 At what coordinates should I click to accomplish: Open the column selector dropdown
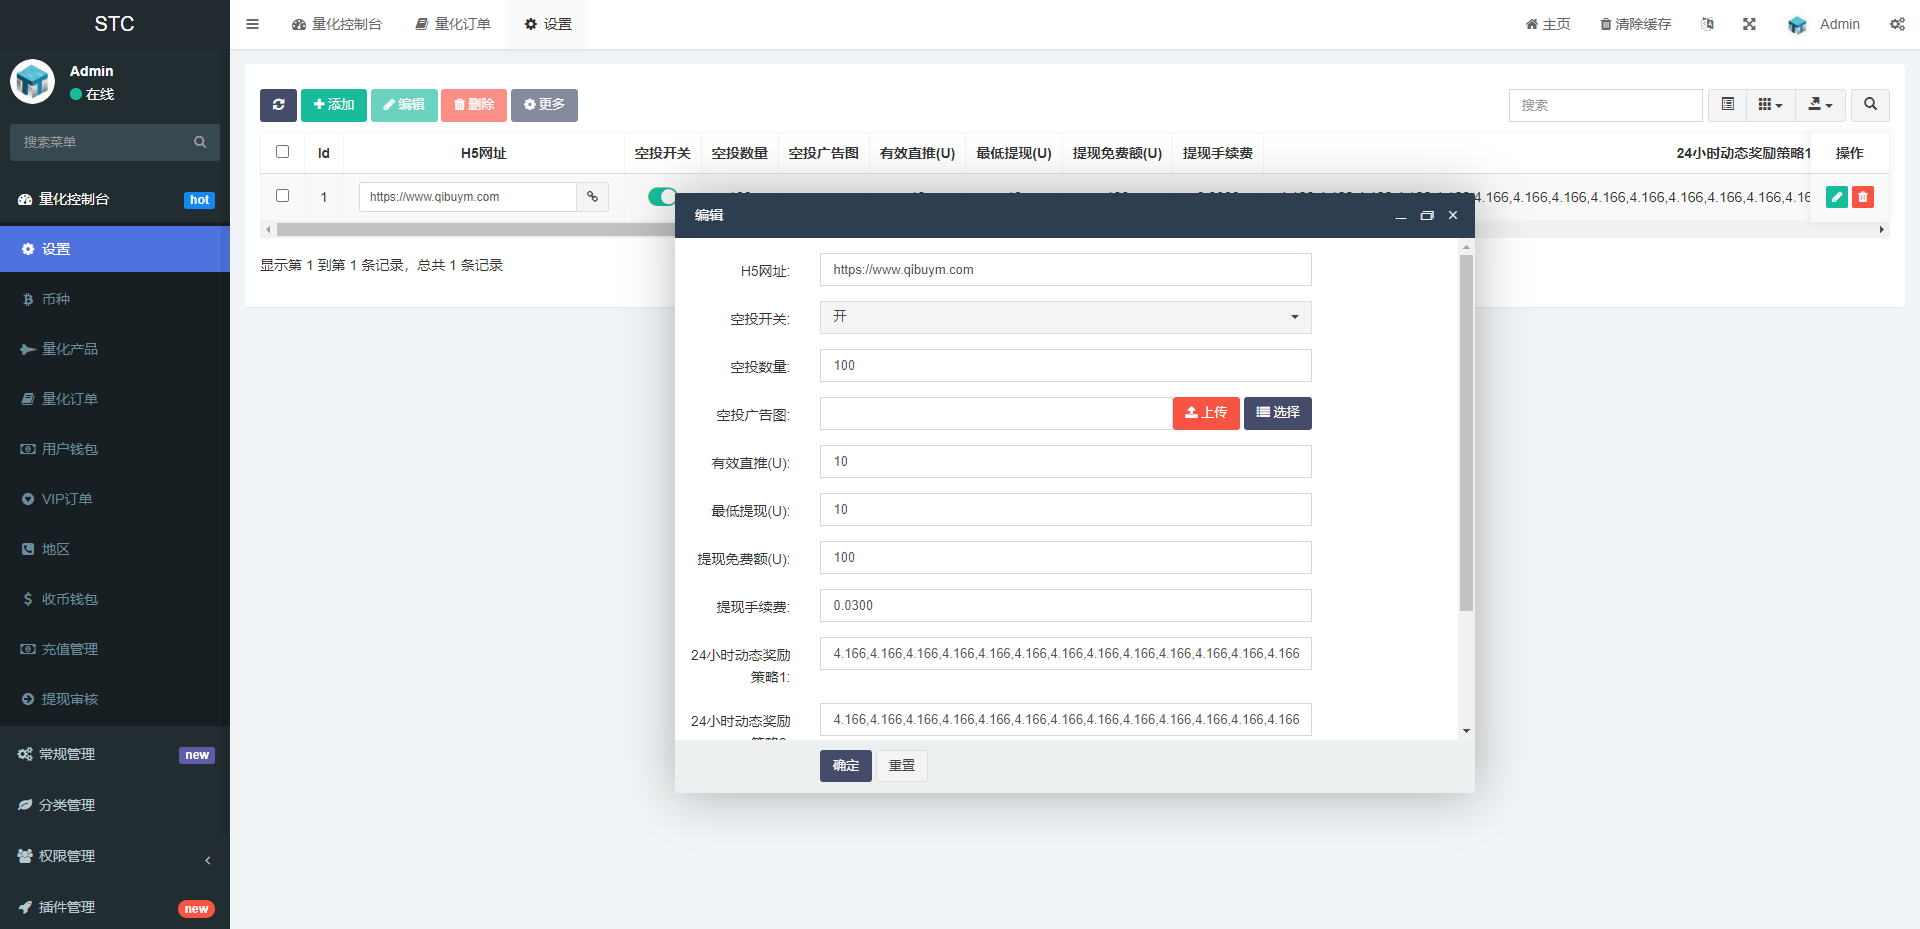(1770, 105)
